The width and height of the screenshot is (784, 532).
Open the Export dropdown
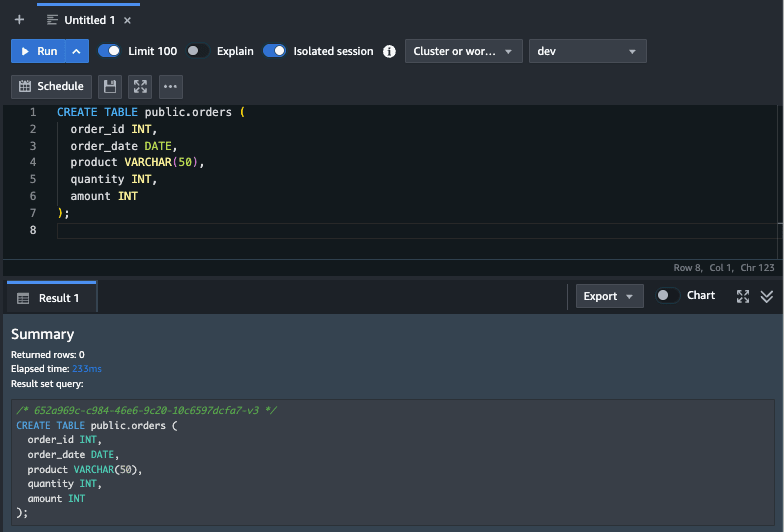(610, 296)
